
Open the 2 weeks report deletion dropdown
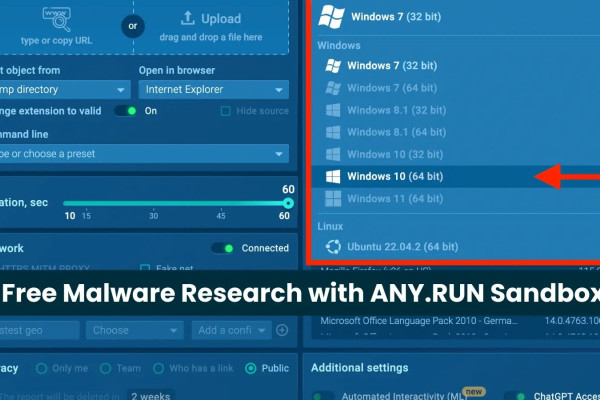[151, 395]
